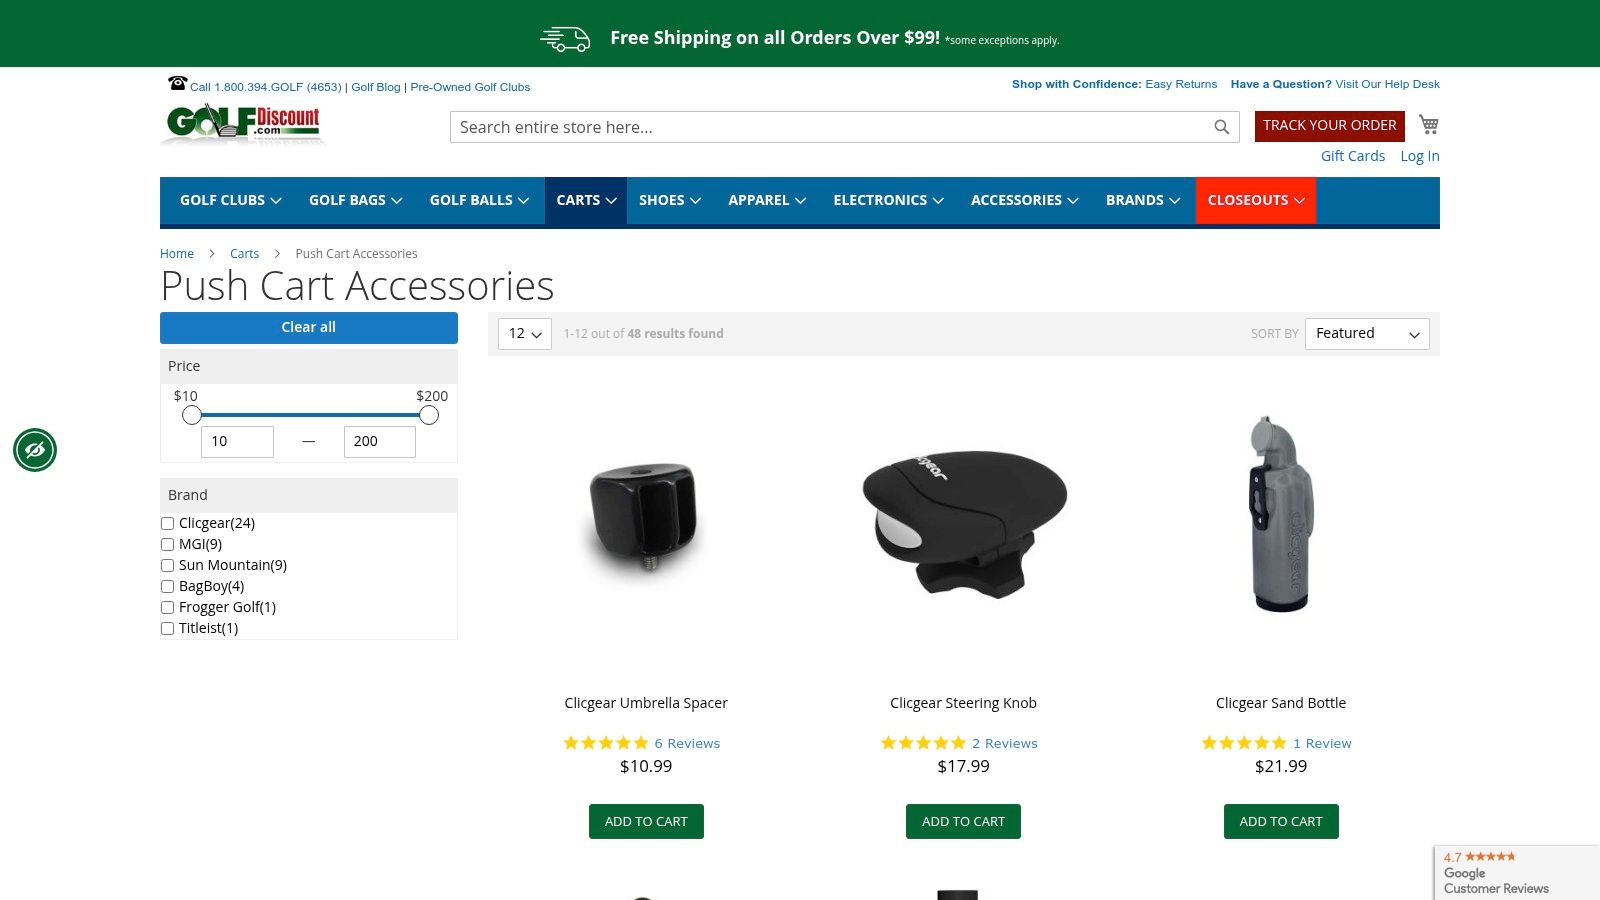Open the Featured sort dropdown
Screen dimensions: 1600x900
pyautogui.click(x=1367, y=334)
